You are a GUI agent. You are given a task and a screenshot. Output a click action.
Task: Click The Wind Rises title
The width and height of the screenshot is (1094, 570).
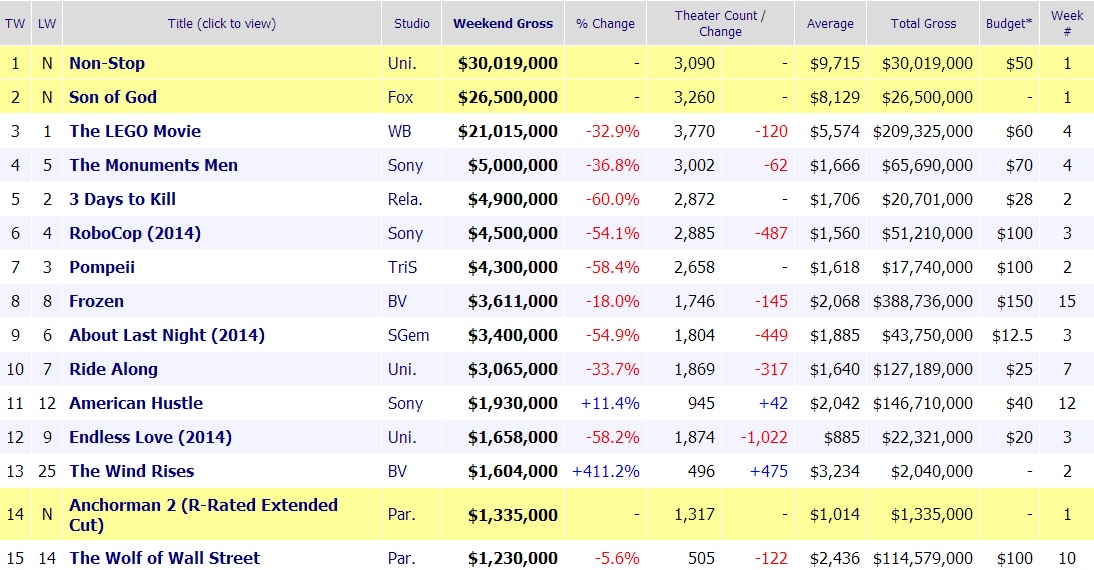point(131,471)
